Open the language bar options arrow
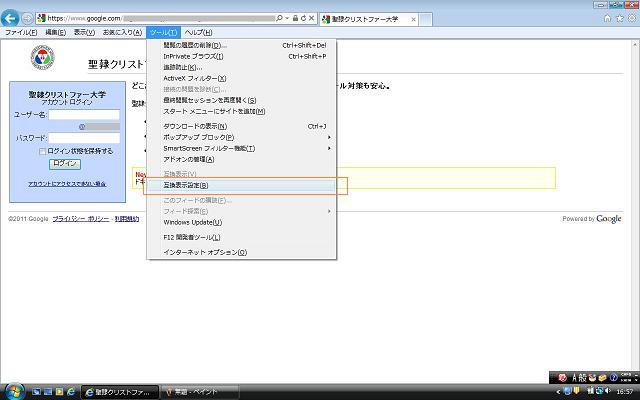The image size is (640, 400). pyautogui.click(x=636, y=378)
